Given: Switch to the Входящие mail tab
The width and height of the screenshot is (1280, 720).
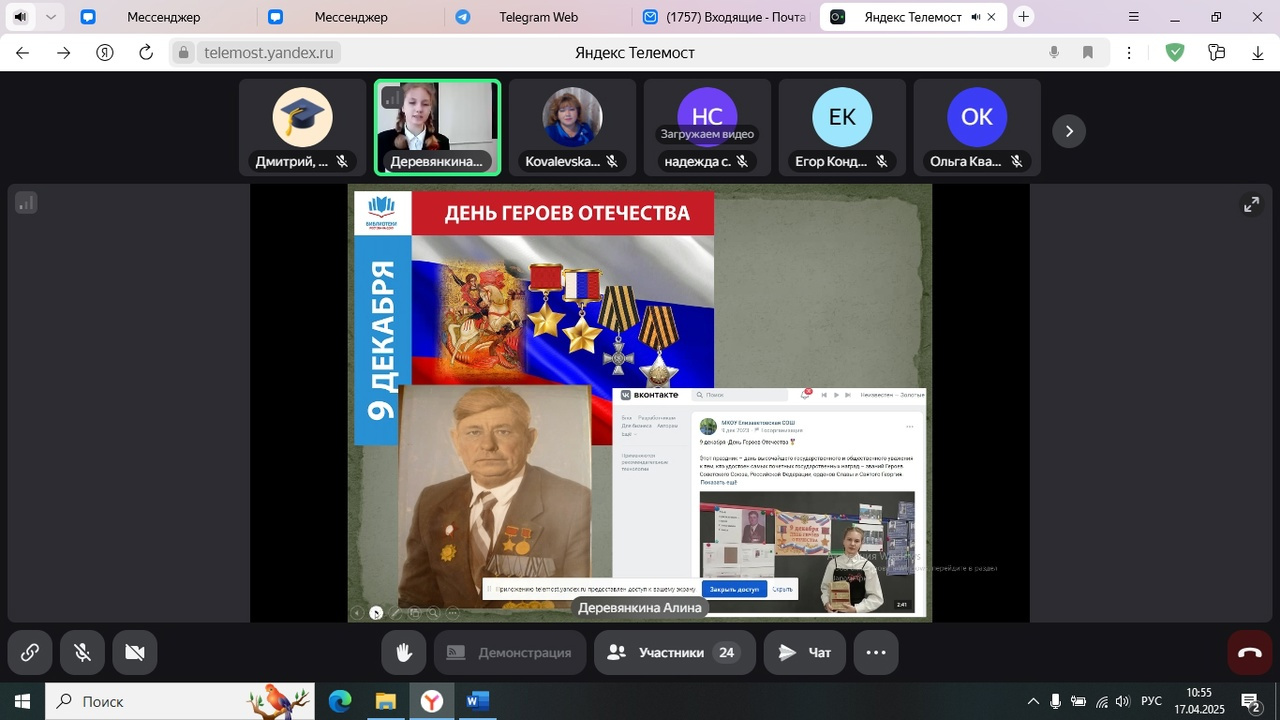Looking at the screenshot, I should [726, 17].
